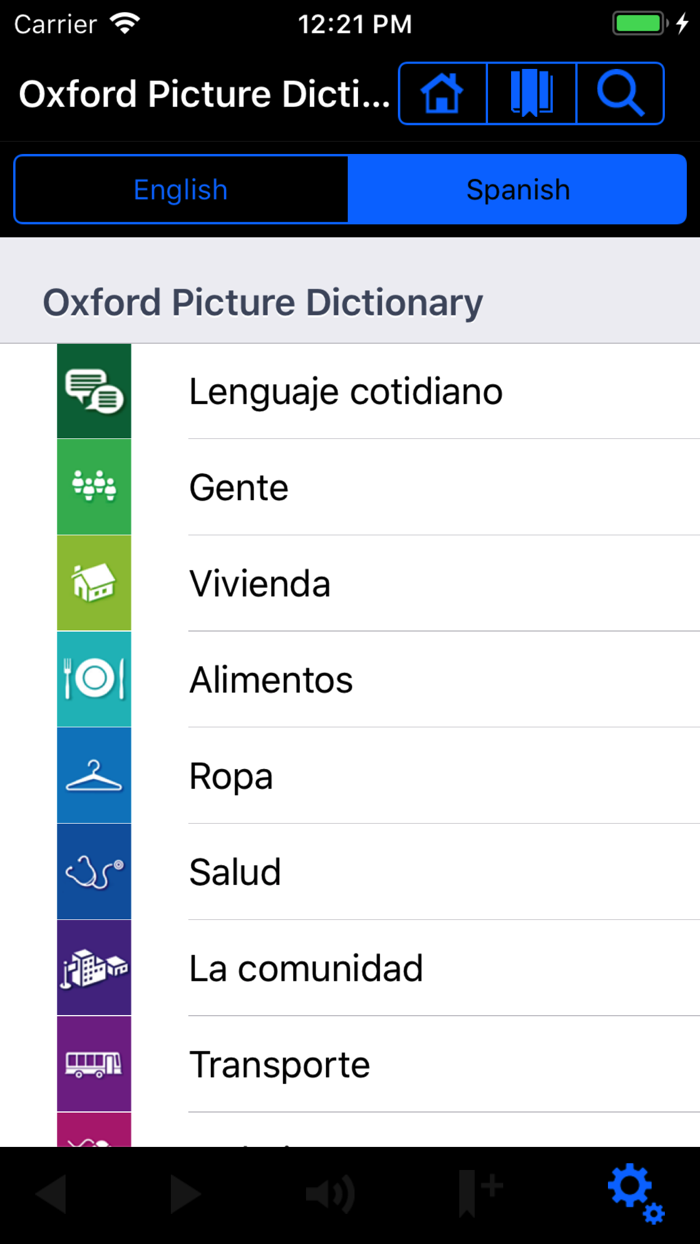The height and width of the screenshot is (1244, 700).
Task: Go forward using the right arrow
Action: [x=185, y=1192]
